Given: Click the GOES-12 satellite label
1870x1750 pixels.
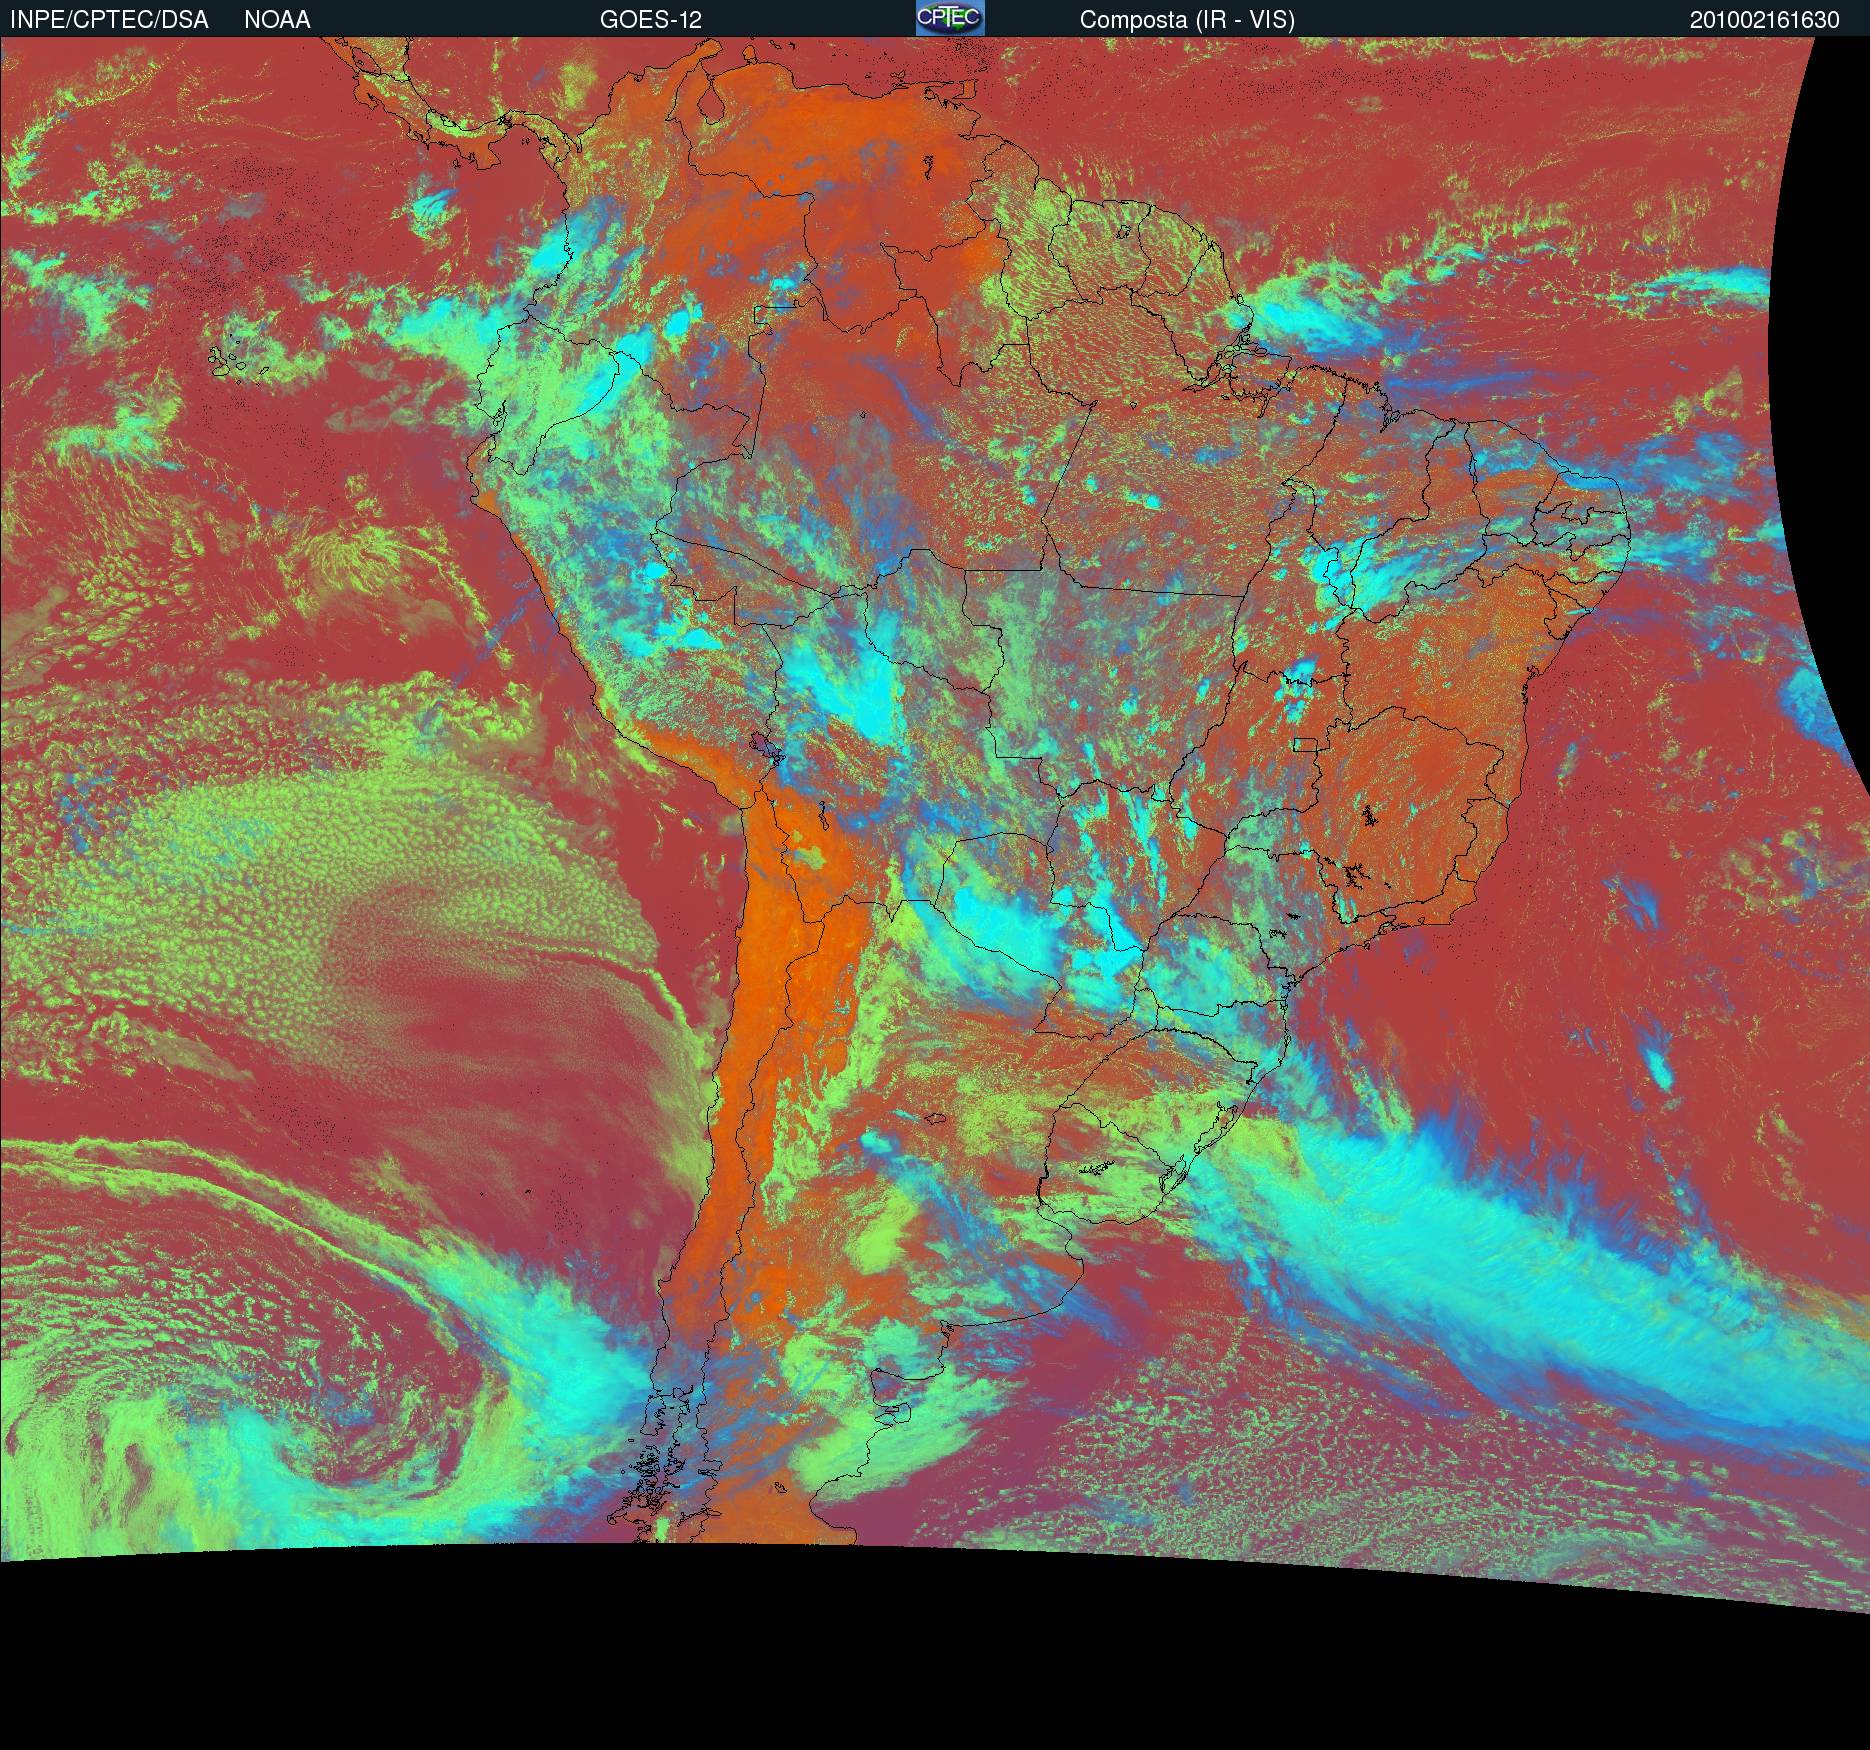Looking at the screenshot, I should click(x=650, y=20).
